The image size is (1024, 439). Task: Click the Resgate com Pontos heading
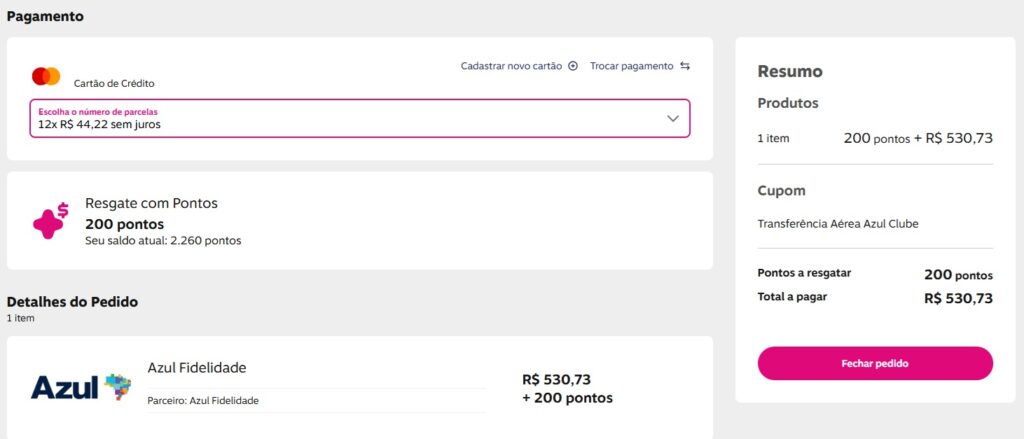pos(151,203)
